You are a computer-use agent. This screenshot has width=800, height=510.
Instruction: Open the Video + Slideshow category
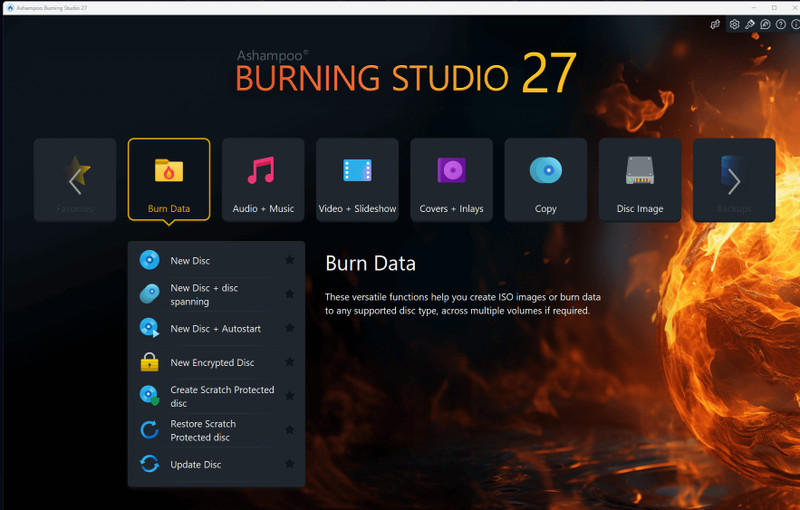357,180
